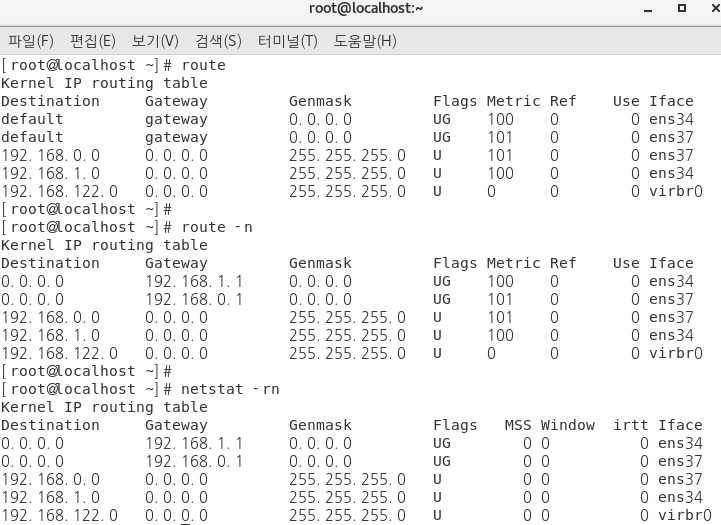Select the 'route -n' command text

(217, 227)
